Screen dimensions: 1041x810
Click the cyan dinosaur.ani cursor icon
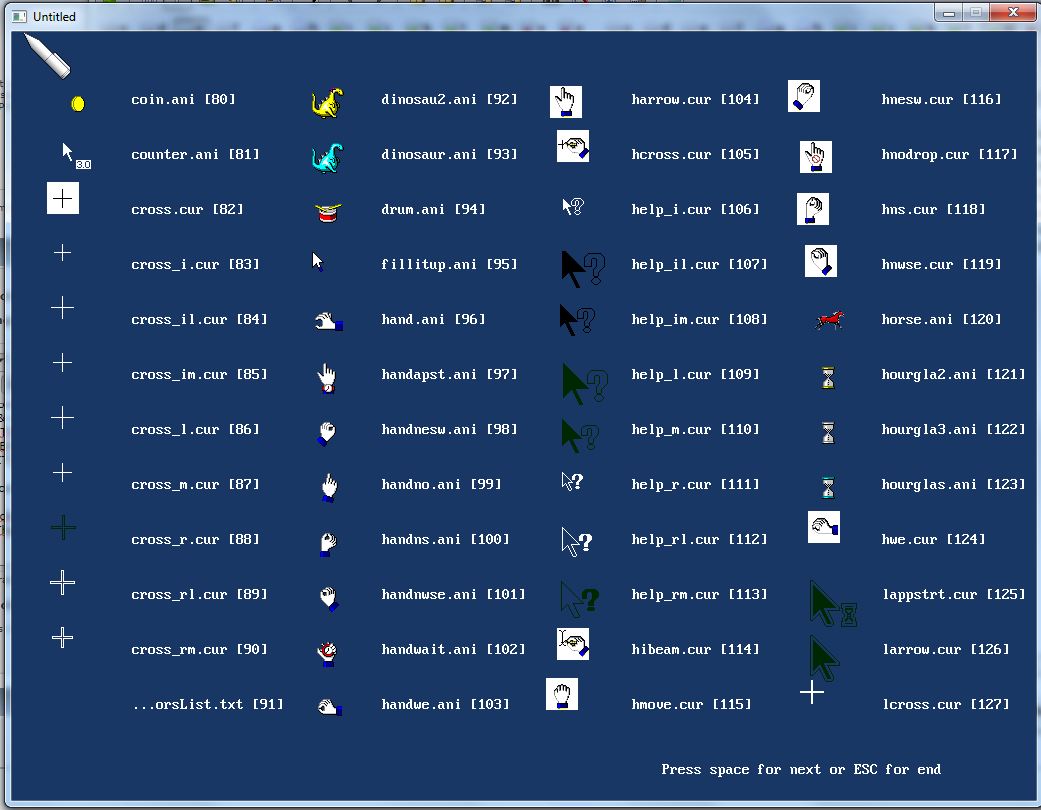tap(327, 158)
